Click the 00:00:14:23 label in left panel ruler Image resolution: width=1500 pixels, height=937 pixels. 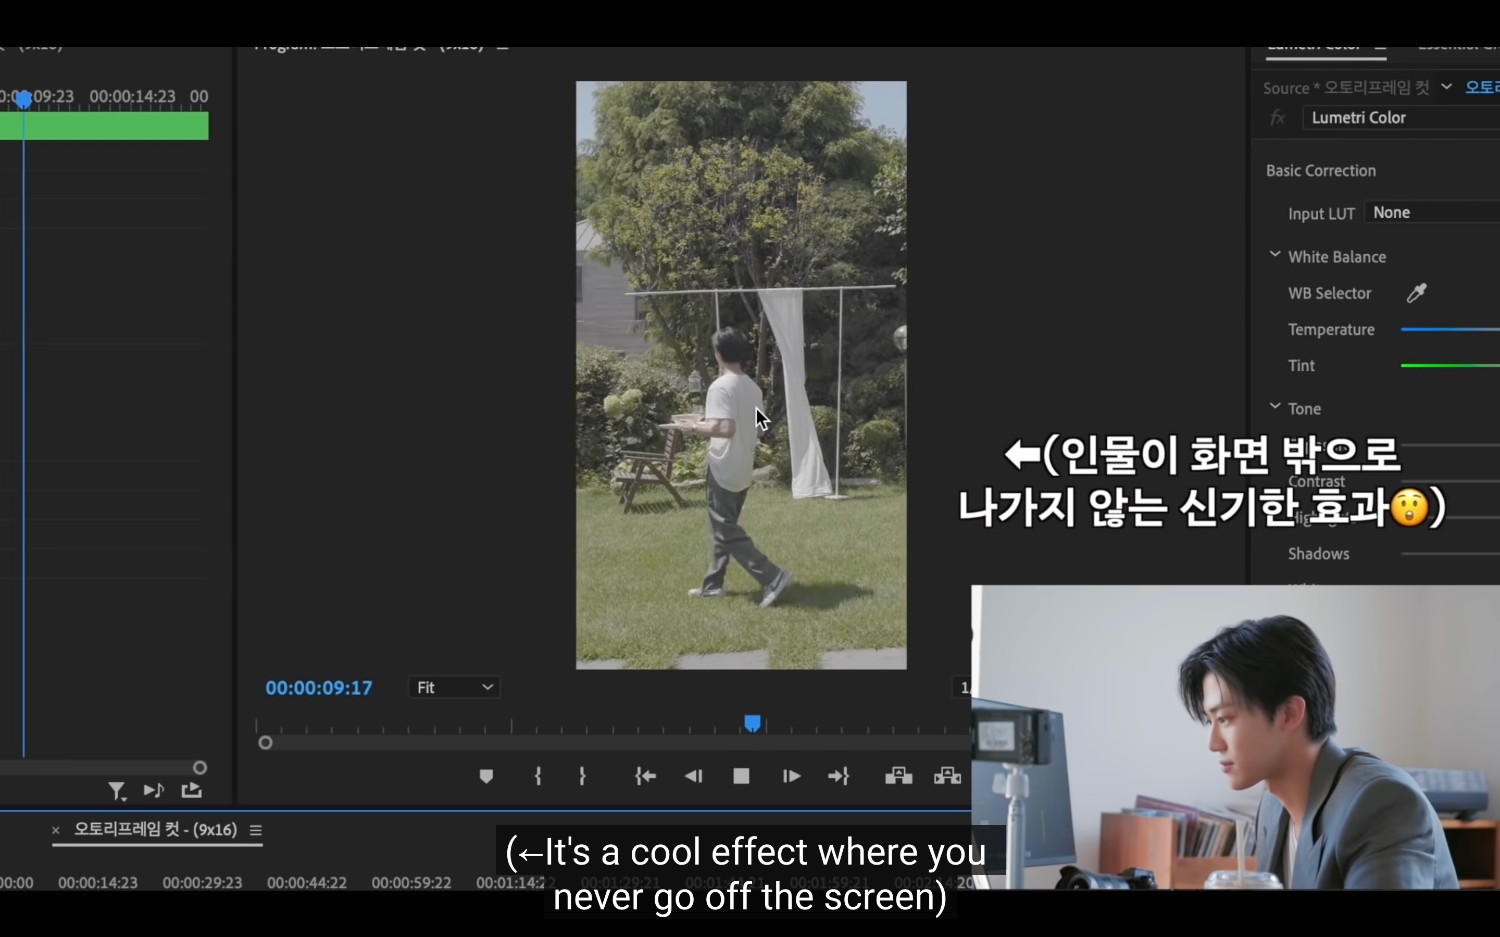(x=133, y=97)
